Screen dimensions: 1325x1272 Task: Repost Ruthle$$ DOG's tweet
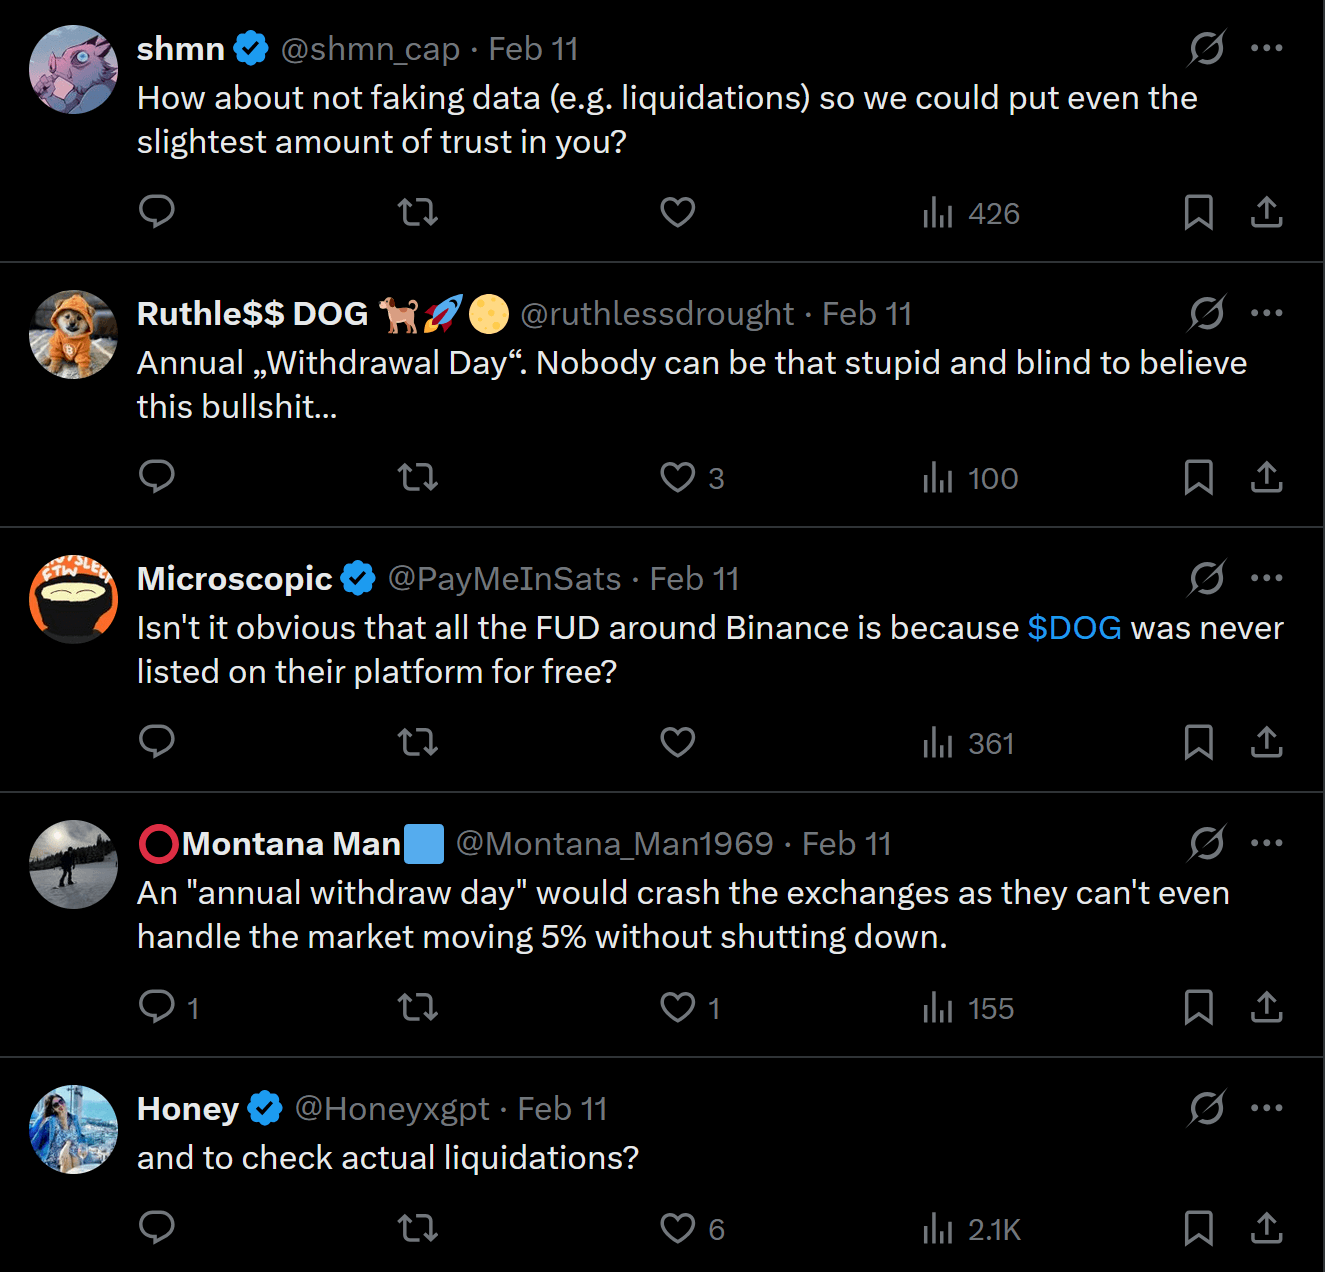[x=418, y=477]
